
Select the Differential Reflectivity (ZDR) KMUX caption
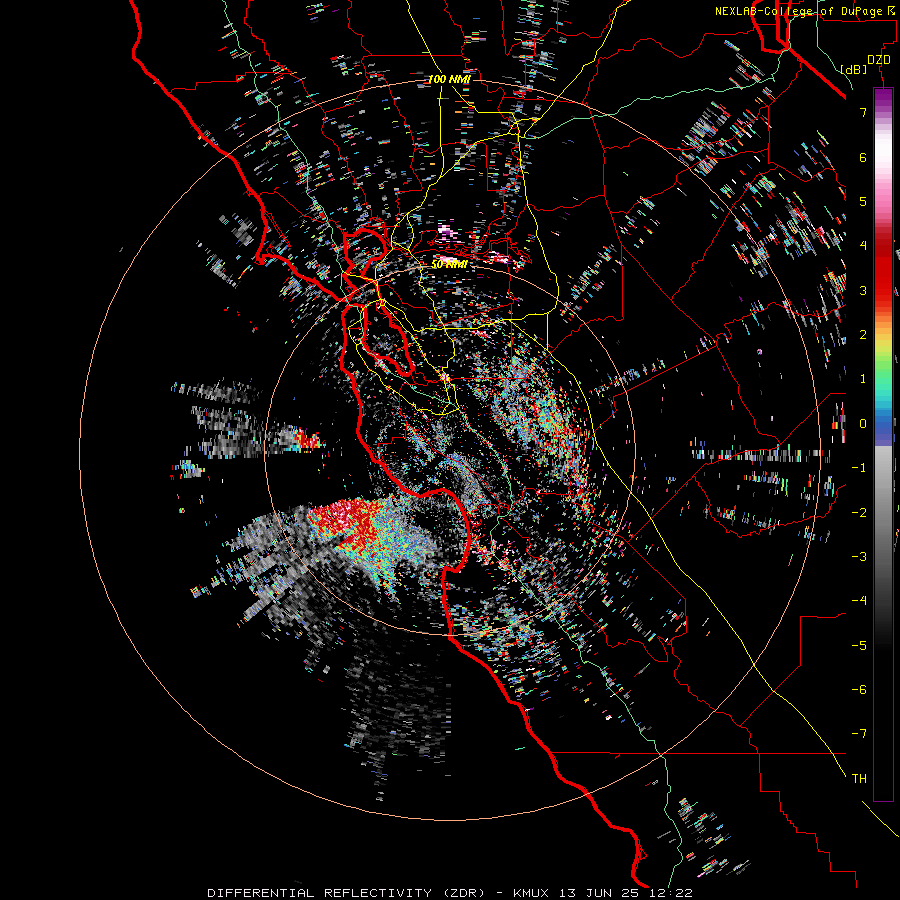(450, 893)
